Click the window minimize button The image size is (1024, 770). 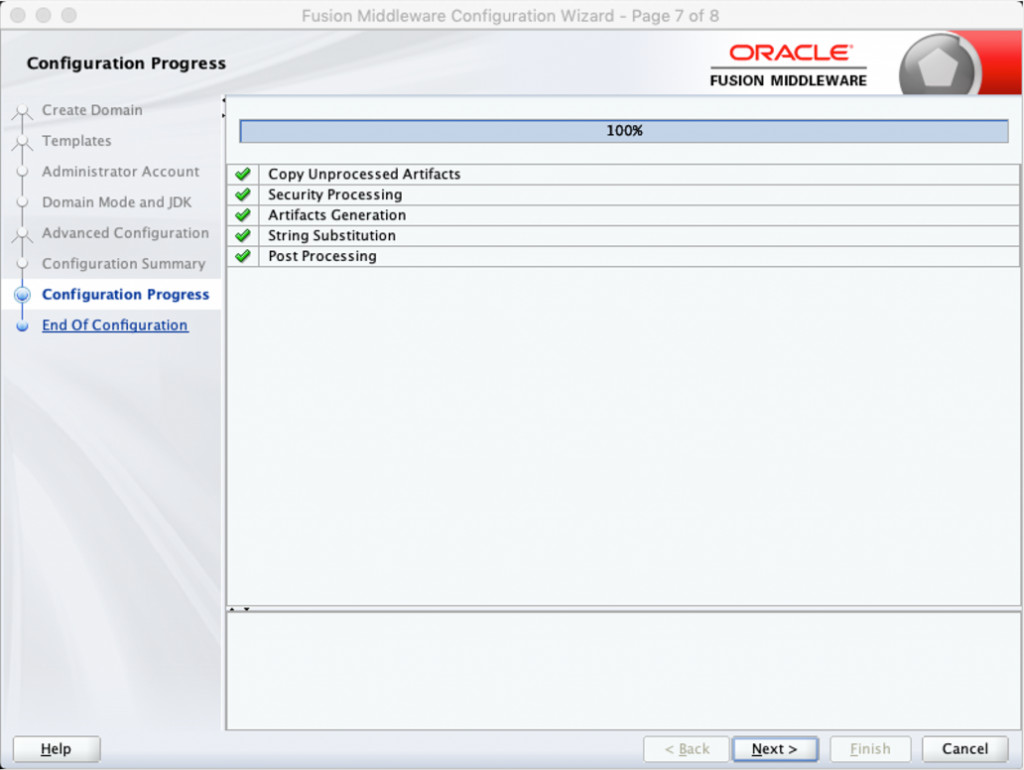pyautogui.click(x=43, y=15)
